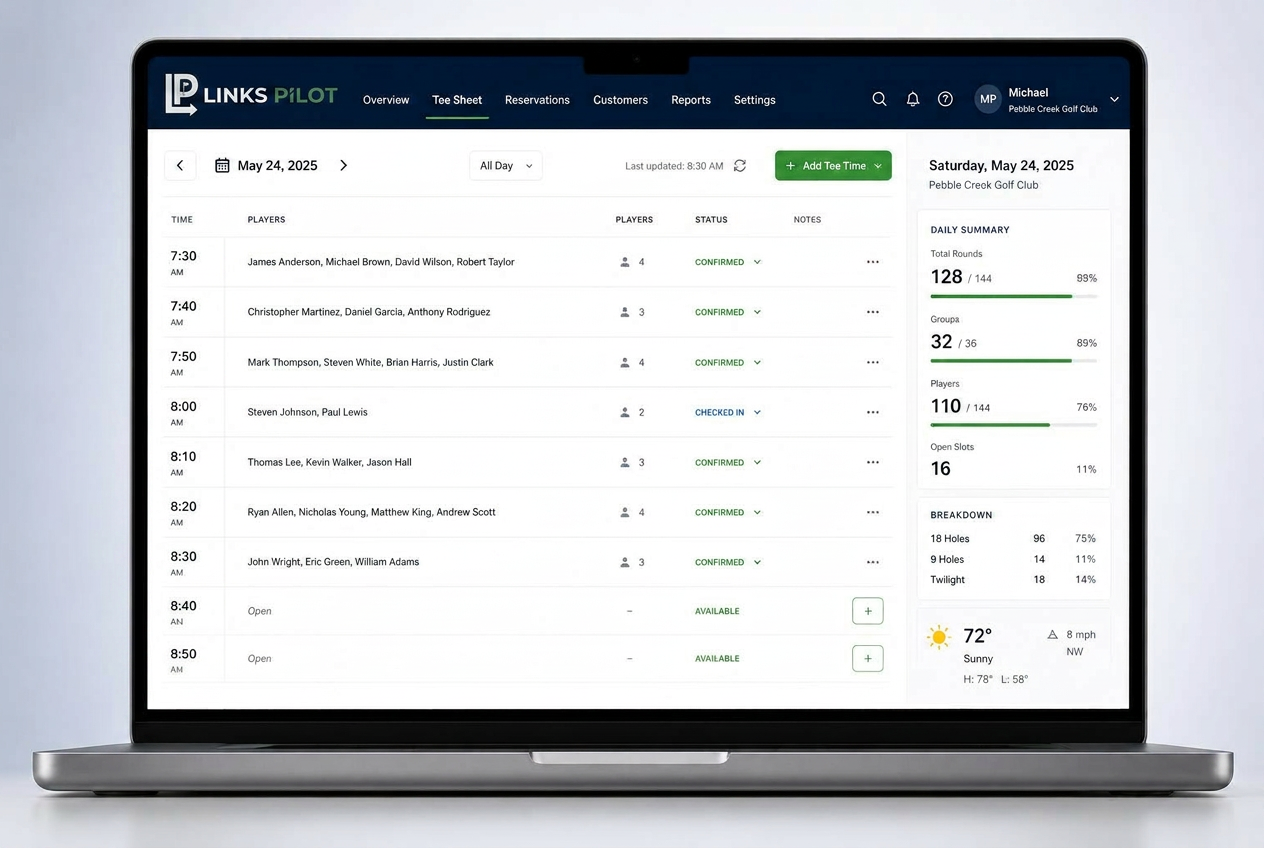This screenshot has height=848, width=1264.
Task: Open more options for 8:10 tee time
Action: click(x=873, y=462)
